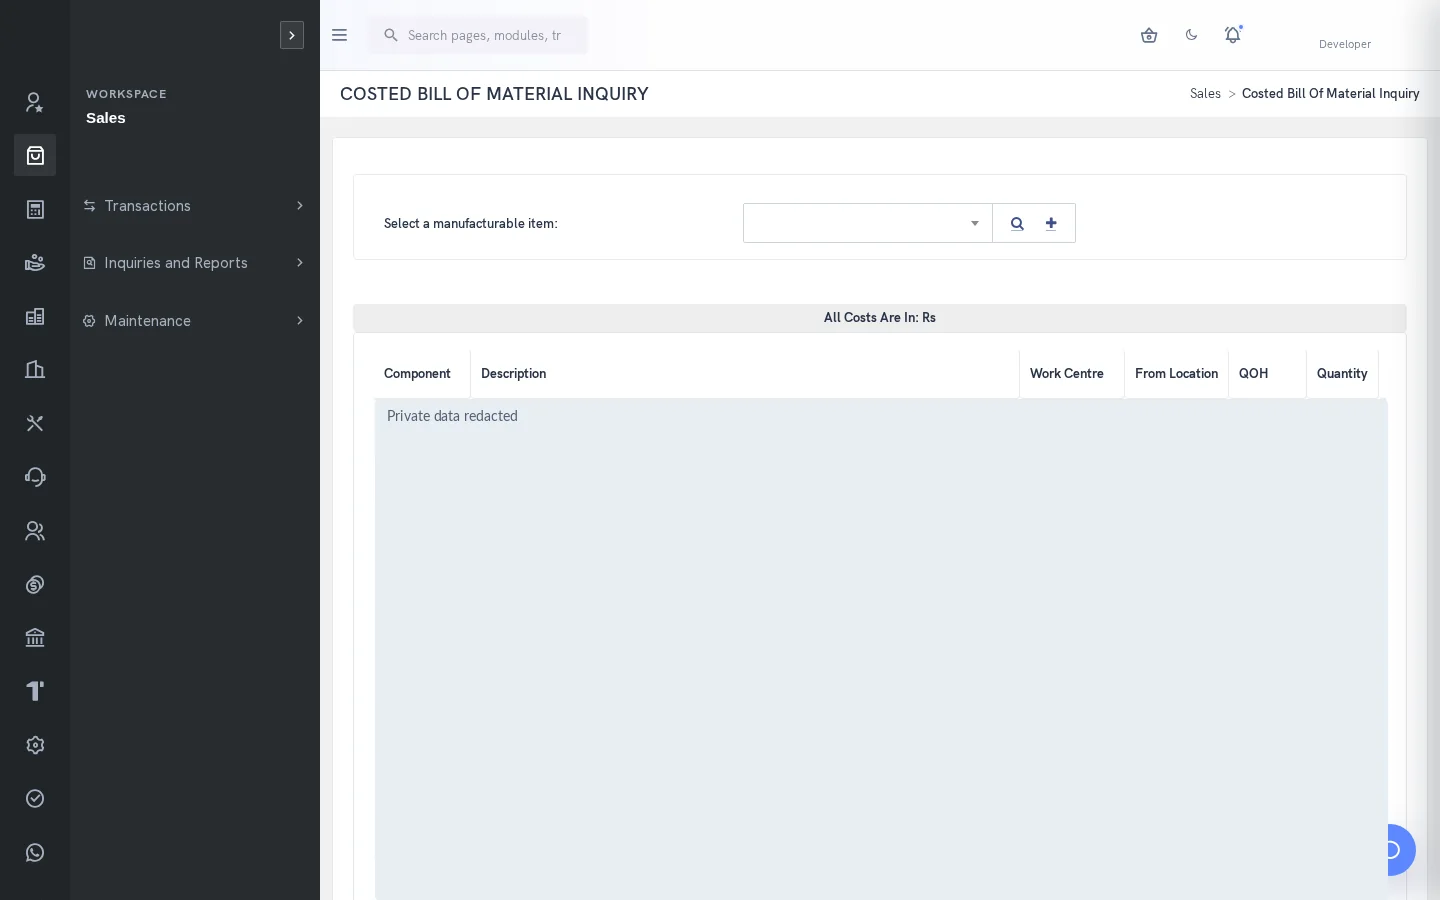Expand the Inquiries and Reports menu
1440x900 pixels.
[x=195, y=263]
